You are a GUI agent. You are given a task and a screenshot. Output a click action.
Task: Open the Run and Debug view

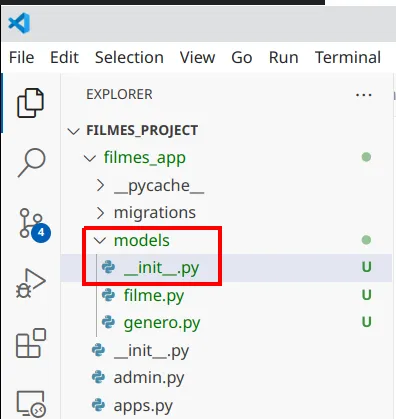pyautogui.click(x=31, y=283)
